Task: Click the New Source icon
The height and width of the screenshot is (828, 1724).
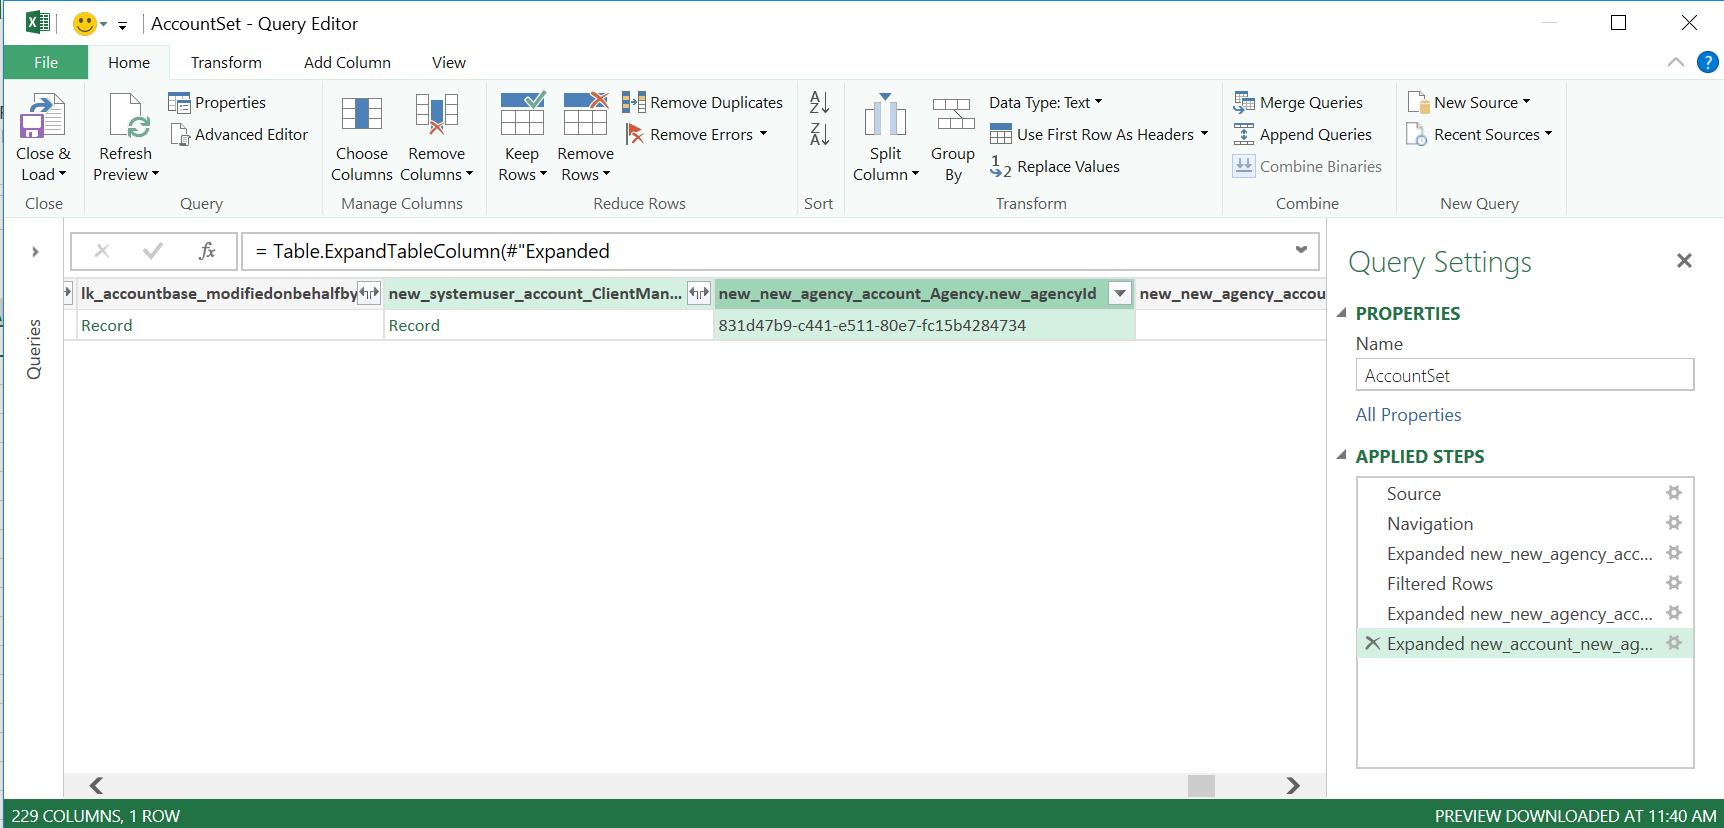Action: click(x=1418, y=102)
